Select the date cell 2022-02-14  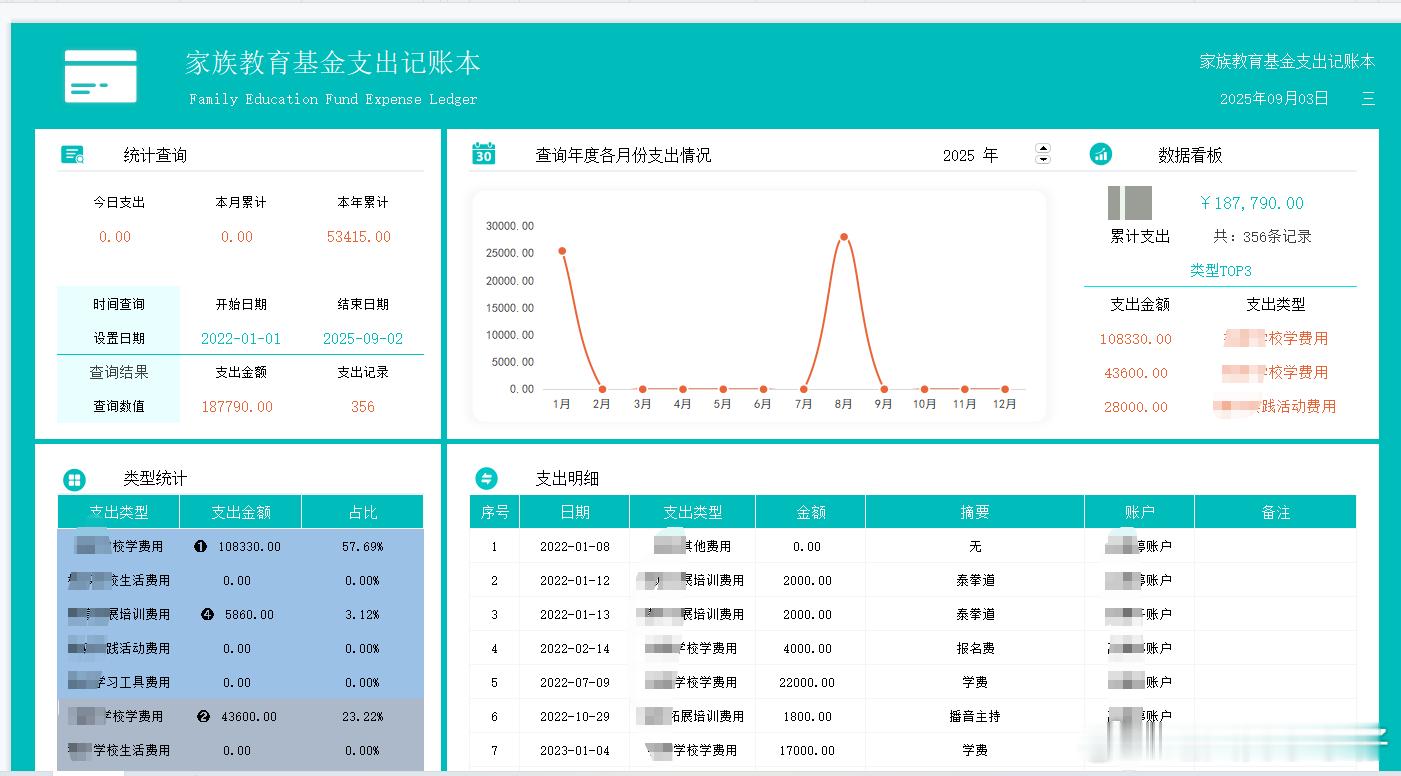575,649
